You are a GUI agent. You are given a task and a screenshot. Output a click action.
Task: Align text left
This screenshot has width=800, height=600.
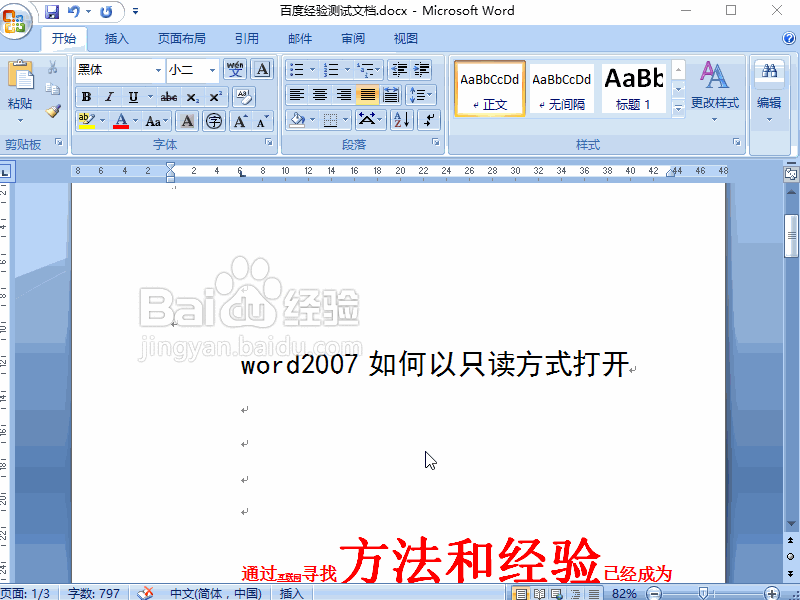[x=296, y=95]
